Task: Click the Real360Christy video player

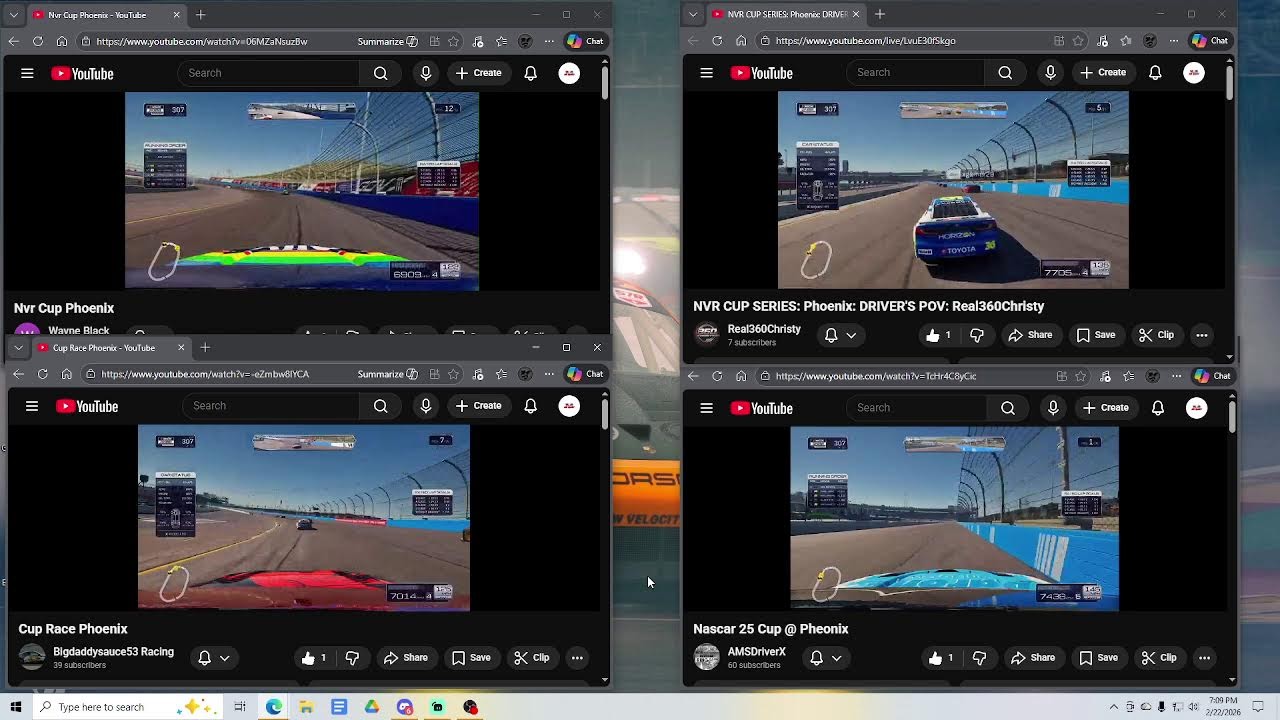Action: tap(953, 190)
